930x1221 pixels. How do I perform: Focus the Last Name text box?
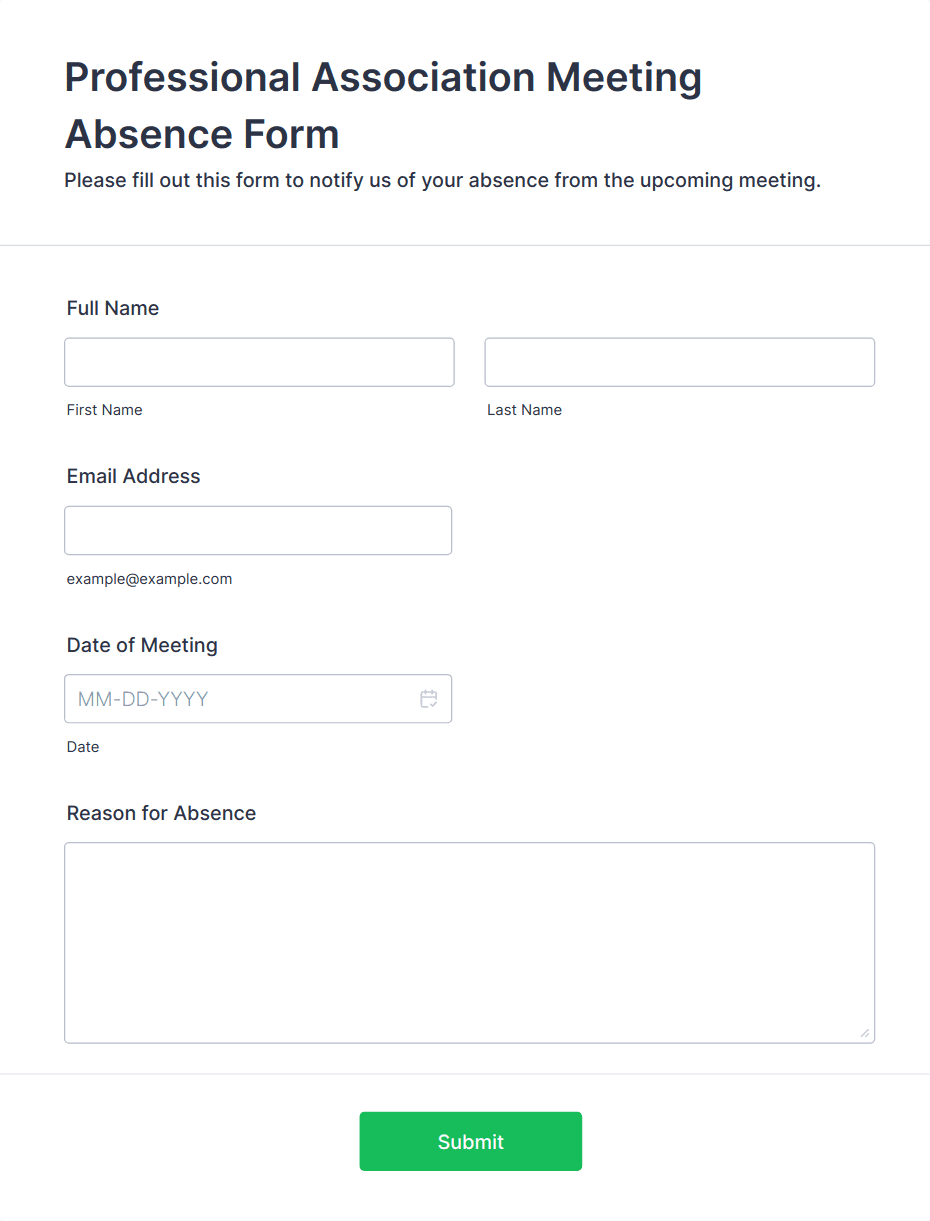coord(679,362)
